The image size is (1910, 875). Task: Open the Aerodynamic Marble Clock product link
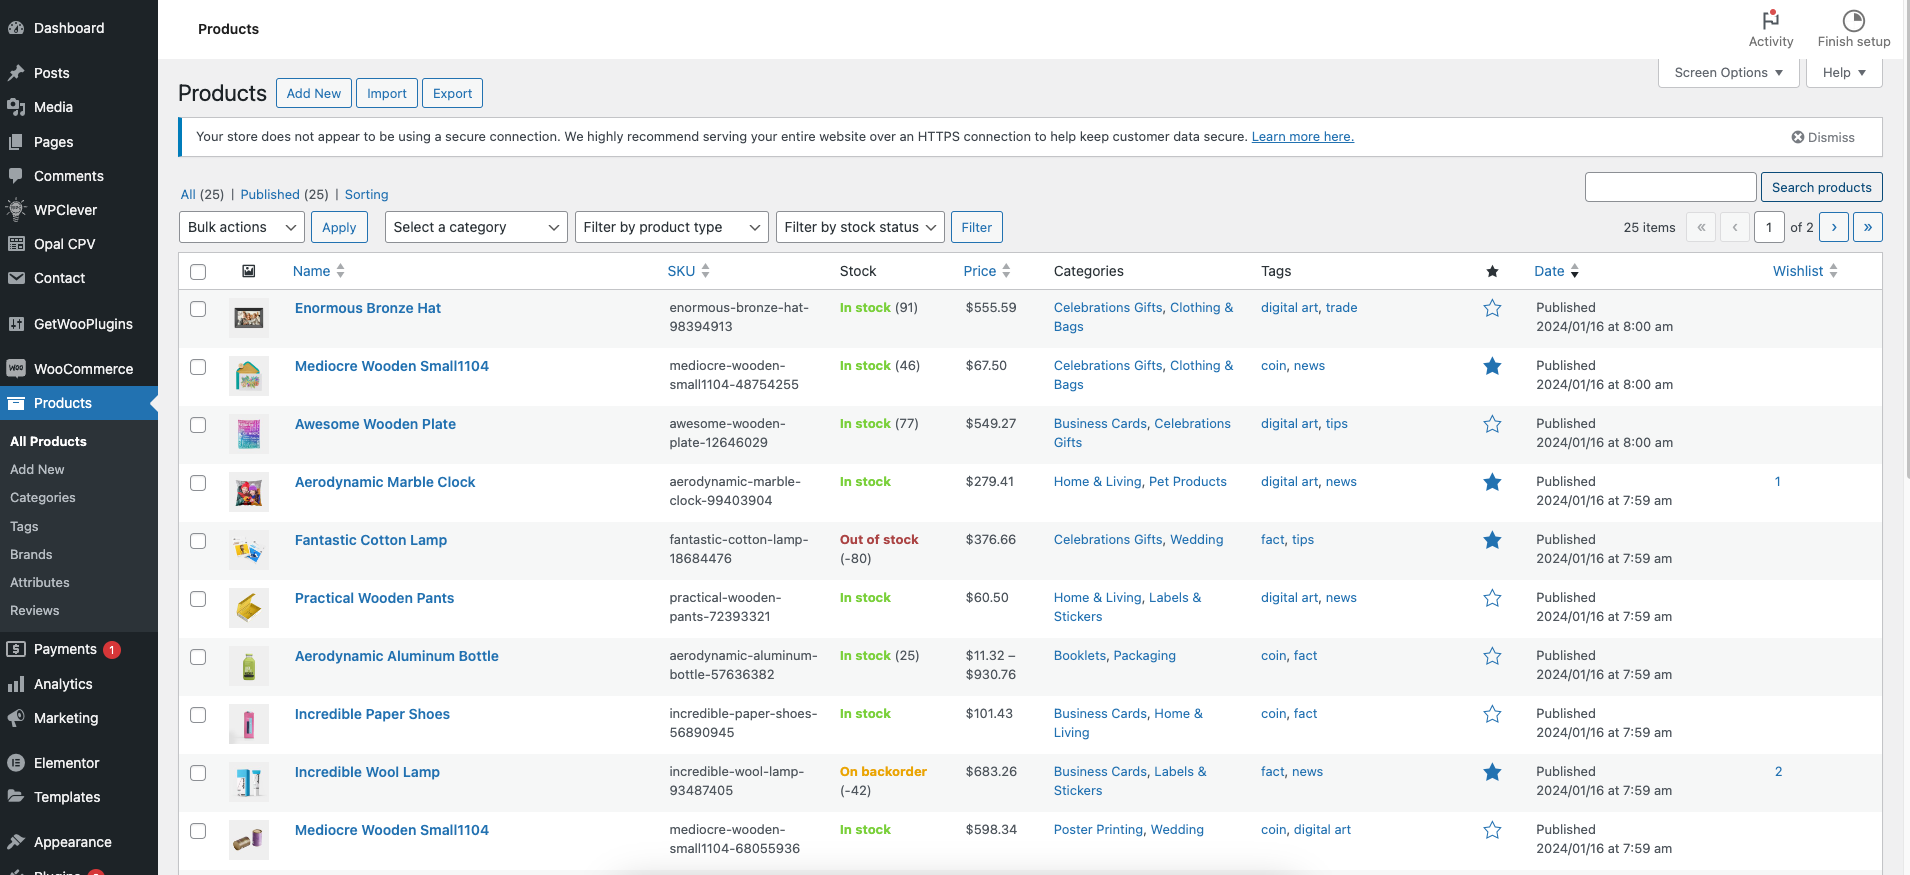[385, 482]
